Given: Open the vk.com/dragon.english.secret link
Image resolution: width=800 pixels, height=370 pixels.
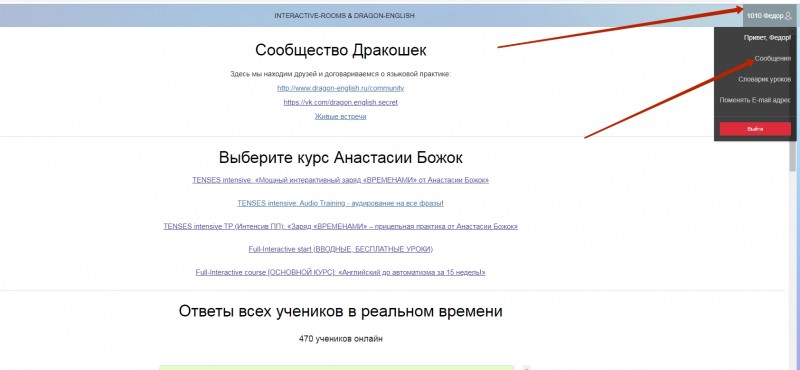Looking at the screenshot, I should point(340,102).
